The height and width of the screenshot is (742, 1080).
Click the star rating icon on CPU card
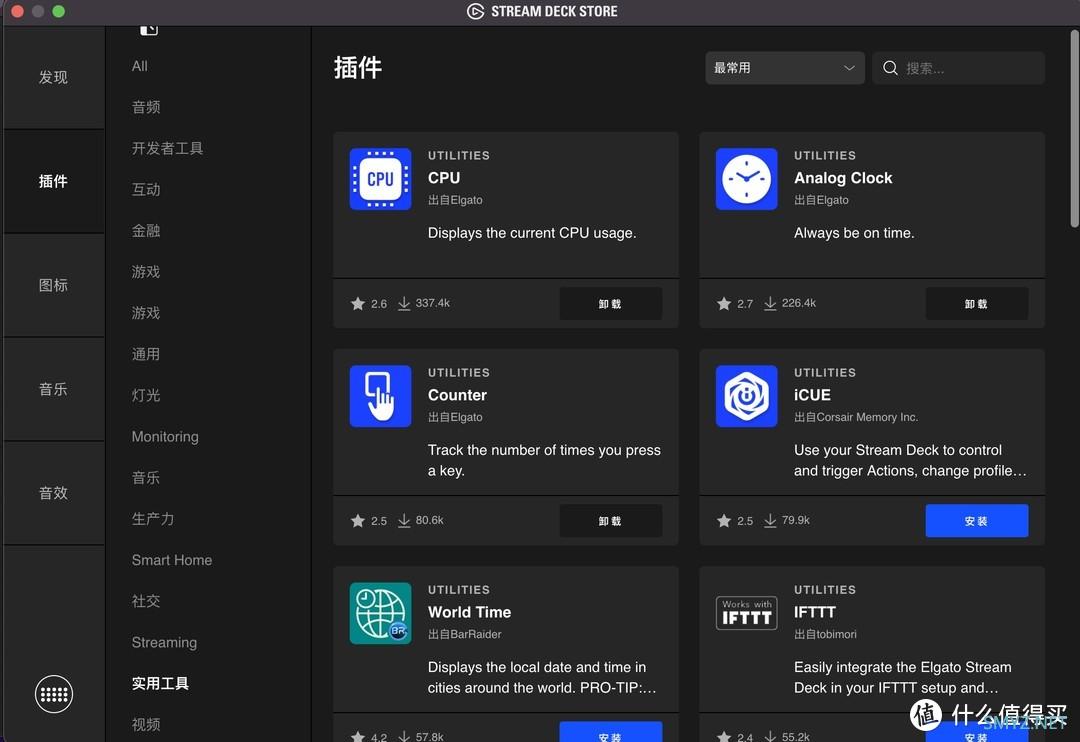[x=357, y=303]
